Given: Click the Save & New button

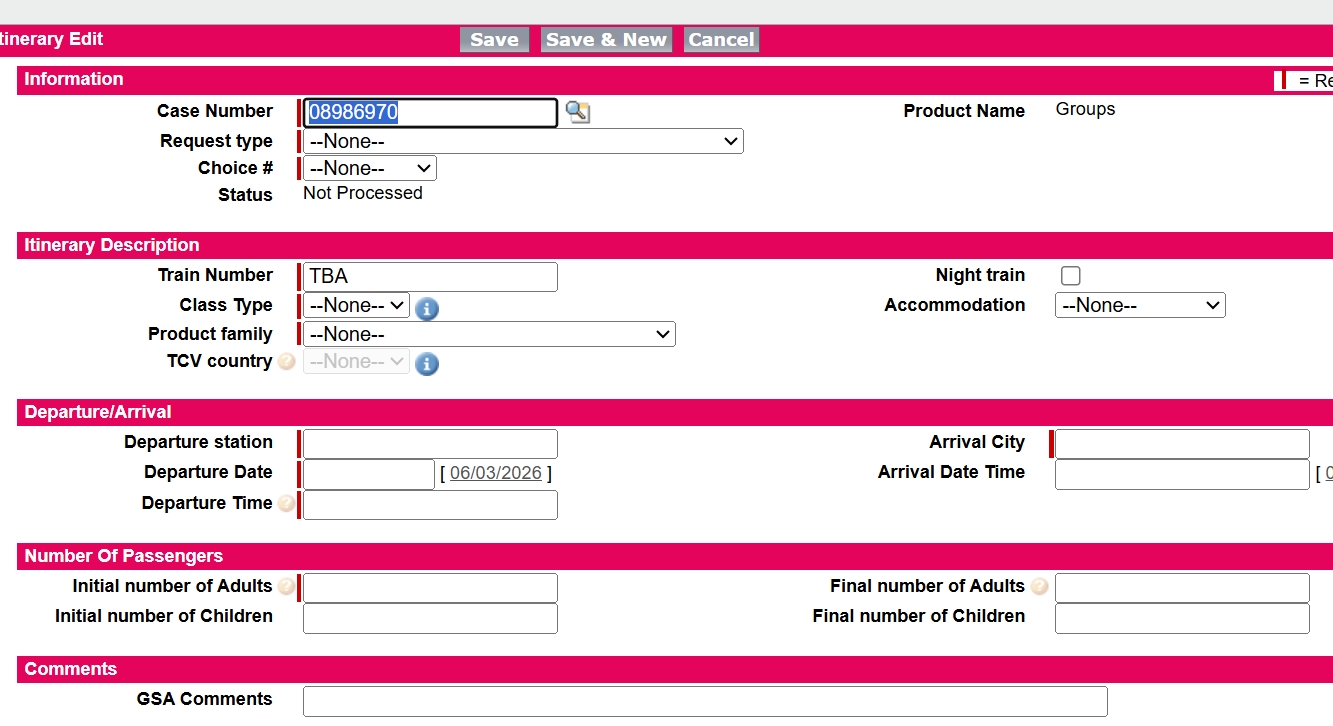Looking at the screenshot, I should click(x=606, y=40).
